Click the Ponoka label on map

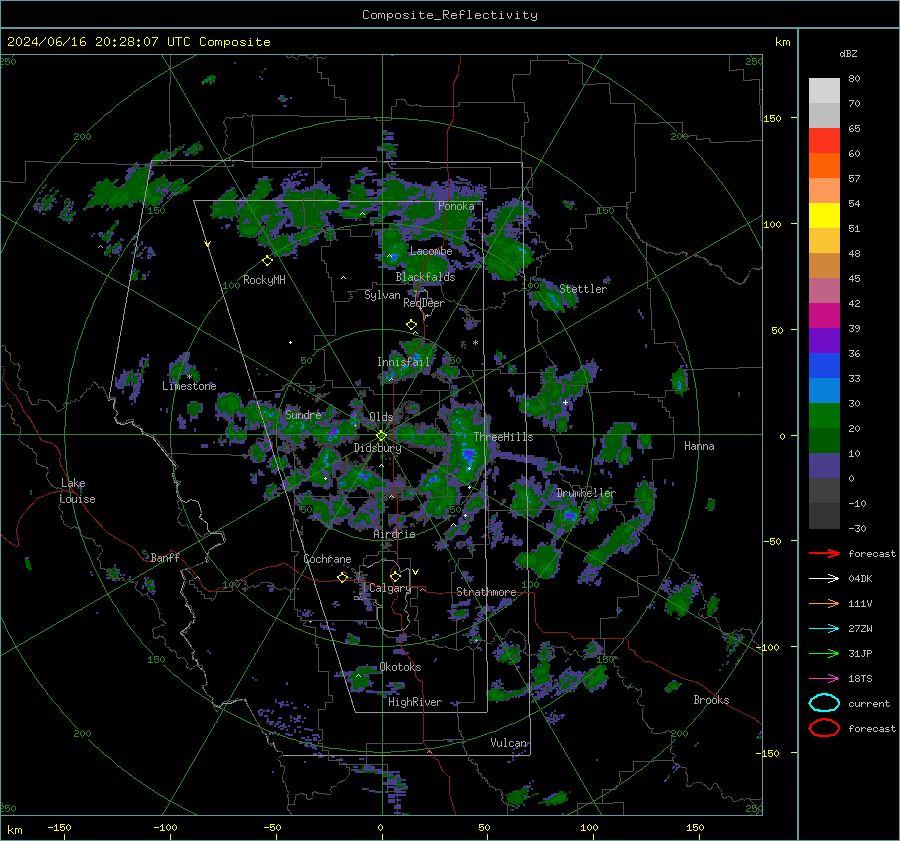coord(456,206)
